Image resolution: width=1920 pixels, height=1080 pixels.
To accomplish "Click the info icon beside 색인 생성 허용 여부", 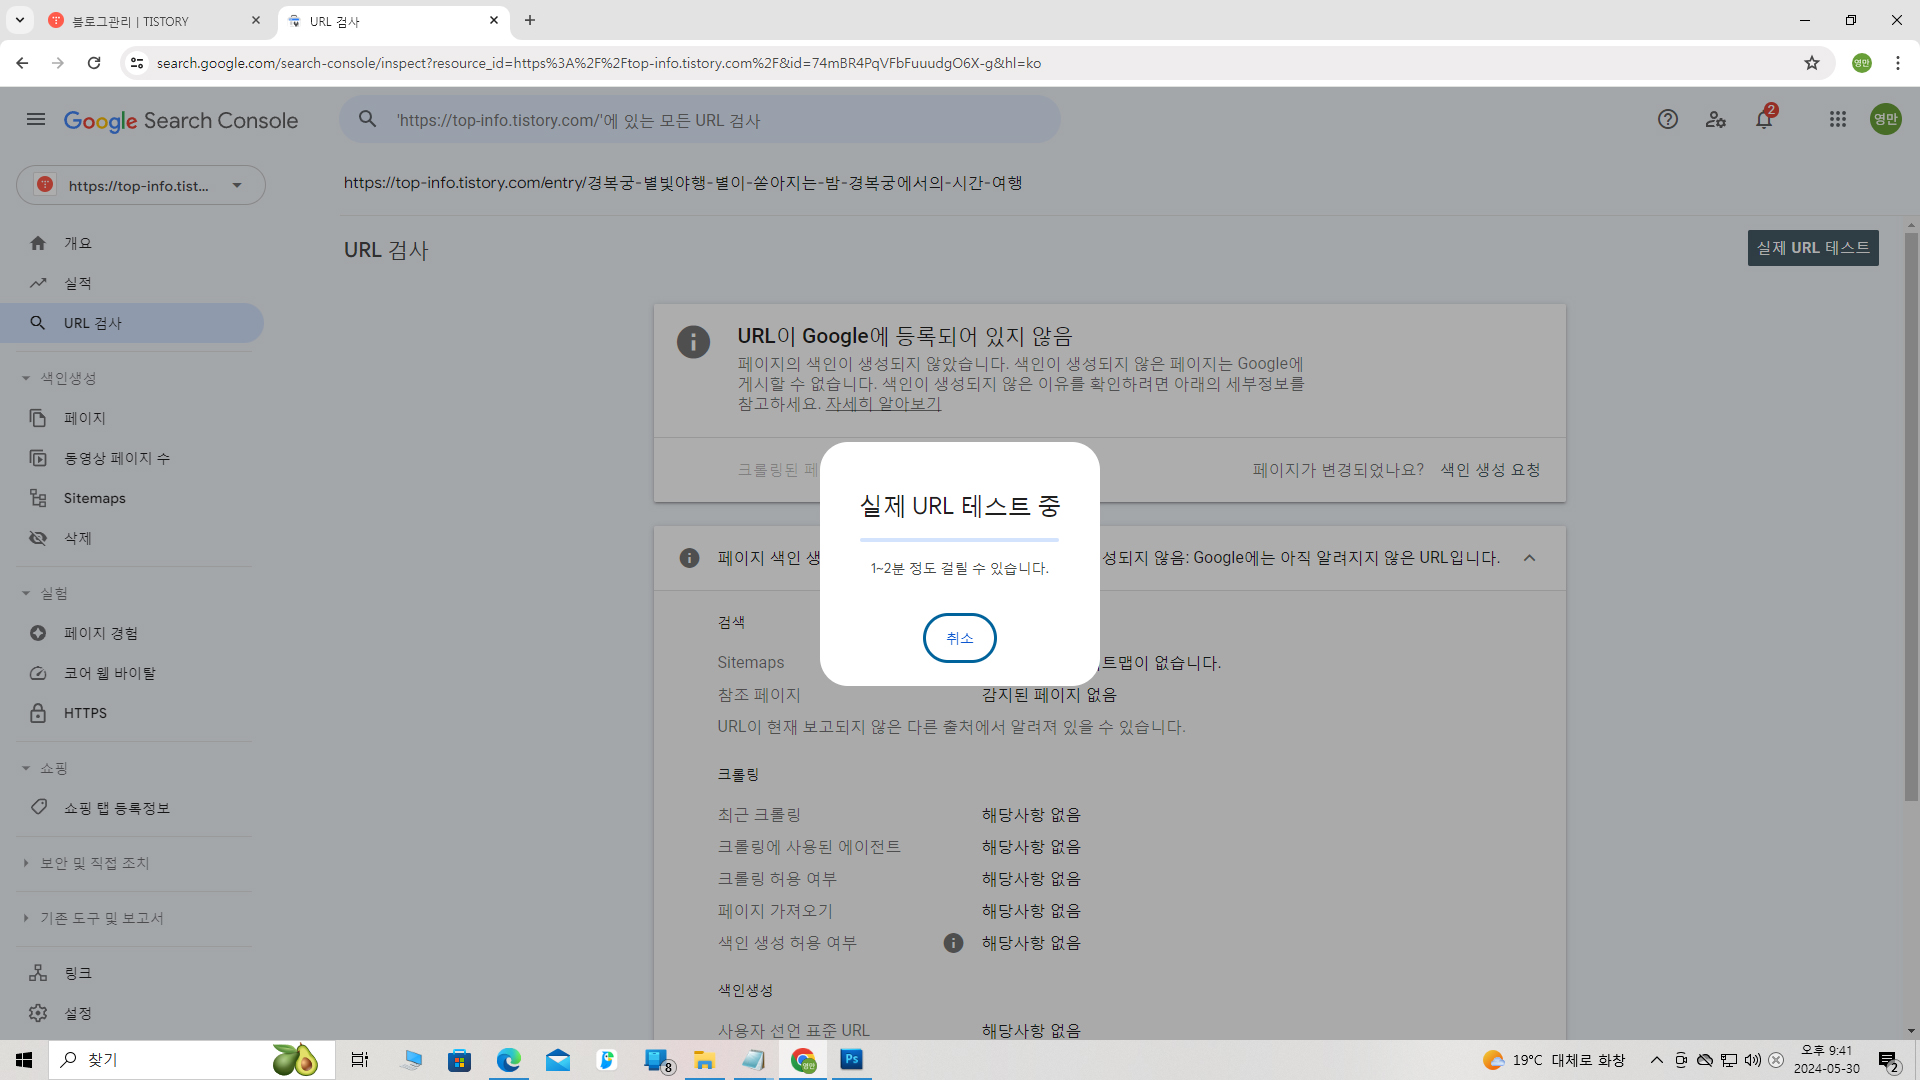I will tap(953, 943).
